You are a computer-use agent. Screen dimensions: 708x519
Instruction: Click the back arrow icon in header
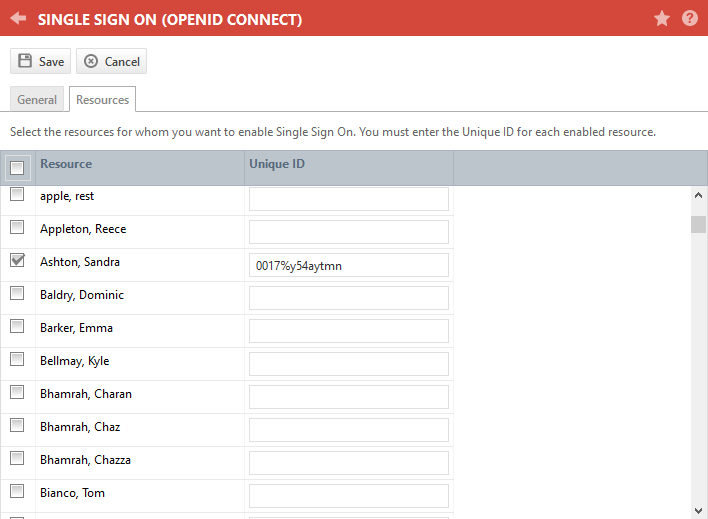point(18,19)
